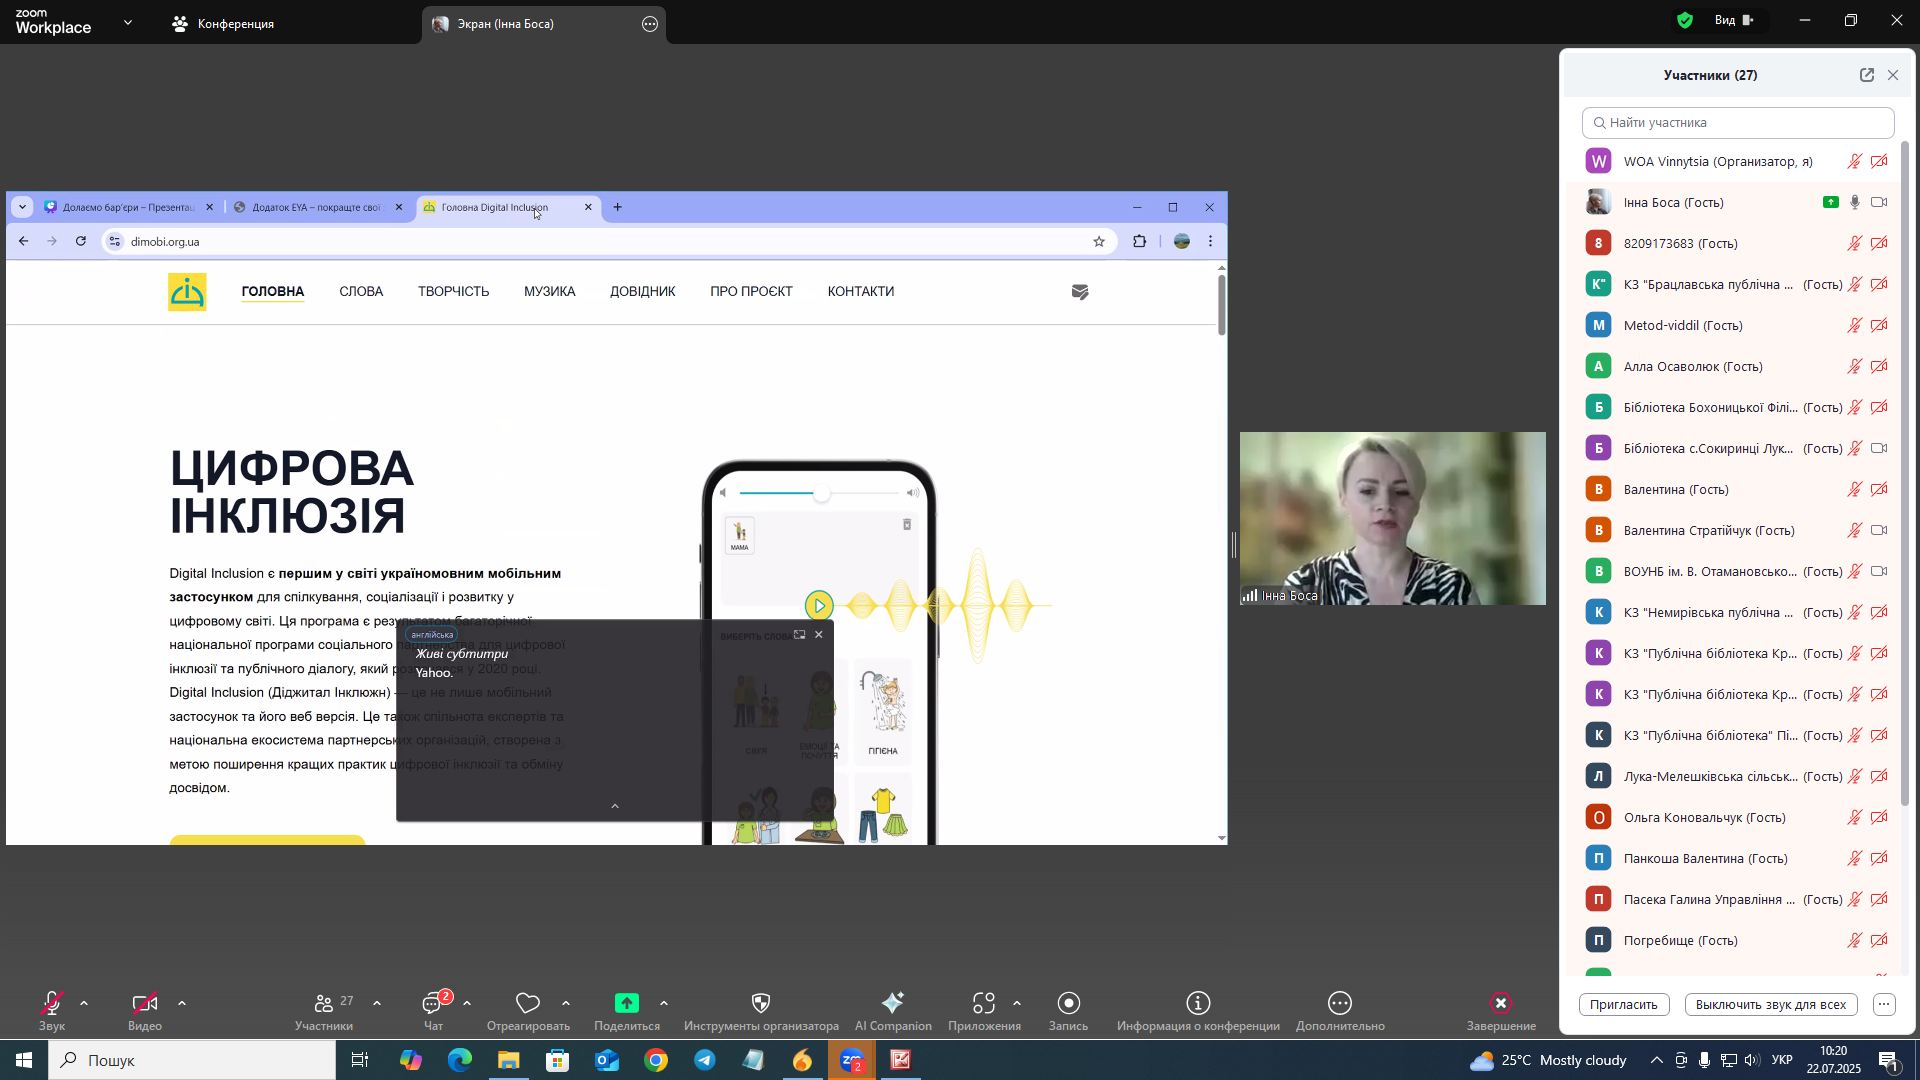
Task: Click Пригласить button in participants panel
Action: pos(1624,1005)
